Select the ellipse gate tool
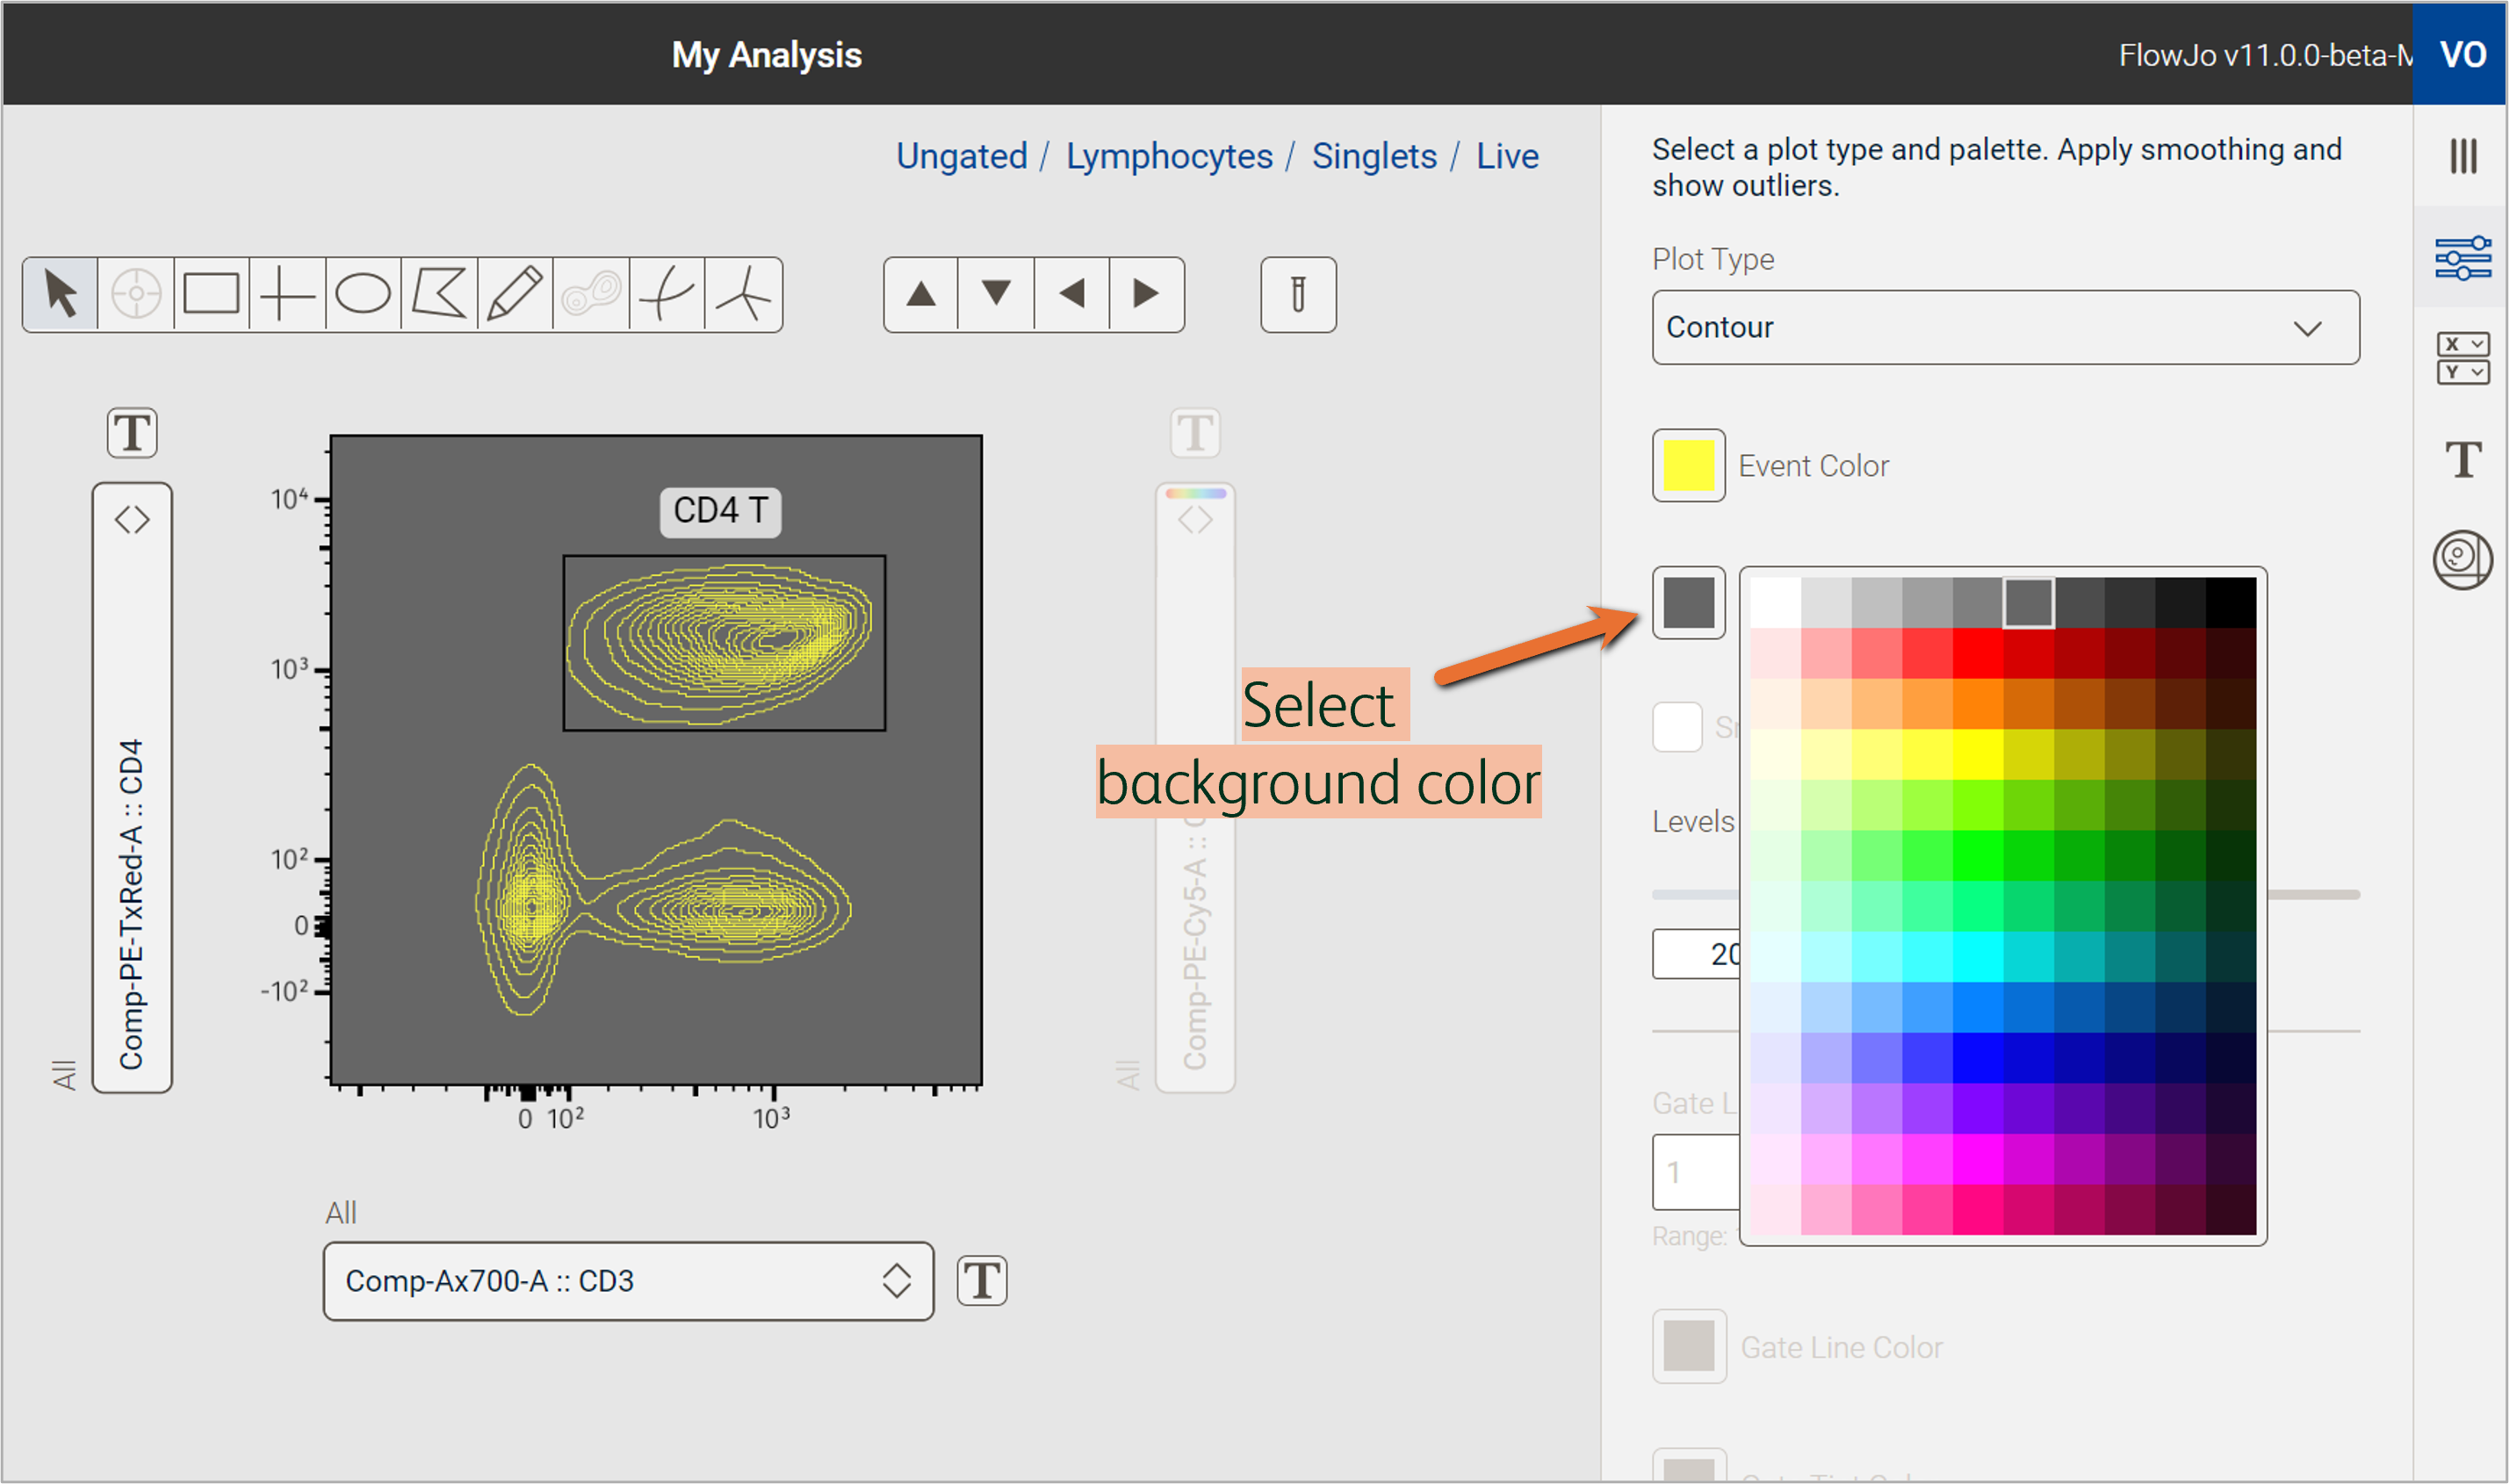The image size is (2509, 1484). [363, 295]
